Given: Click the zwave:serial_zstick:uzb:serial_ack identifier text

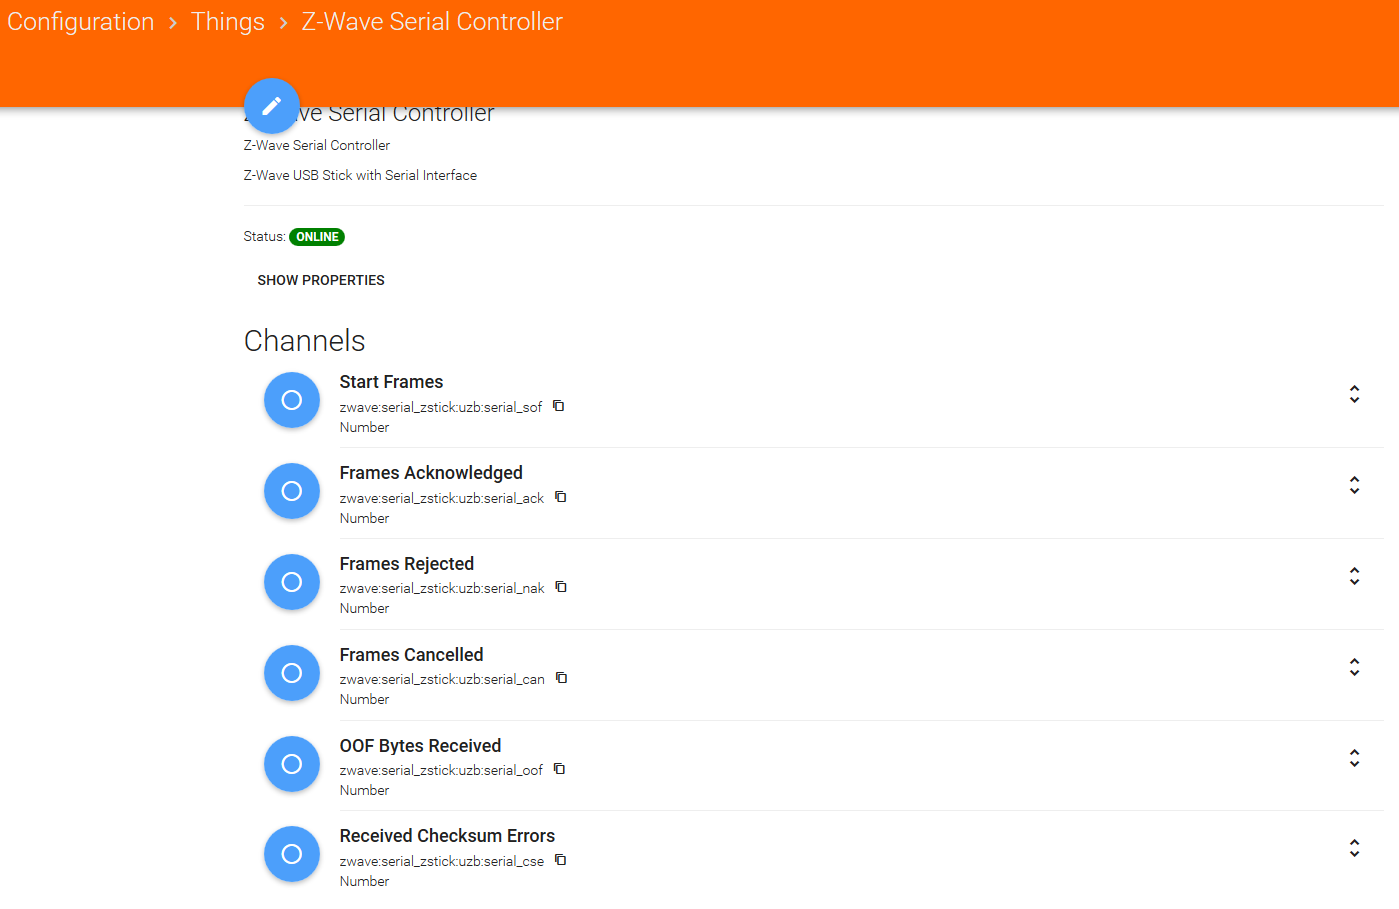Looking at the screenshot, I should pyautogui.click(x=442, y=498).
